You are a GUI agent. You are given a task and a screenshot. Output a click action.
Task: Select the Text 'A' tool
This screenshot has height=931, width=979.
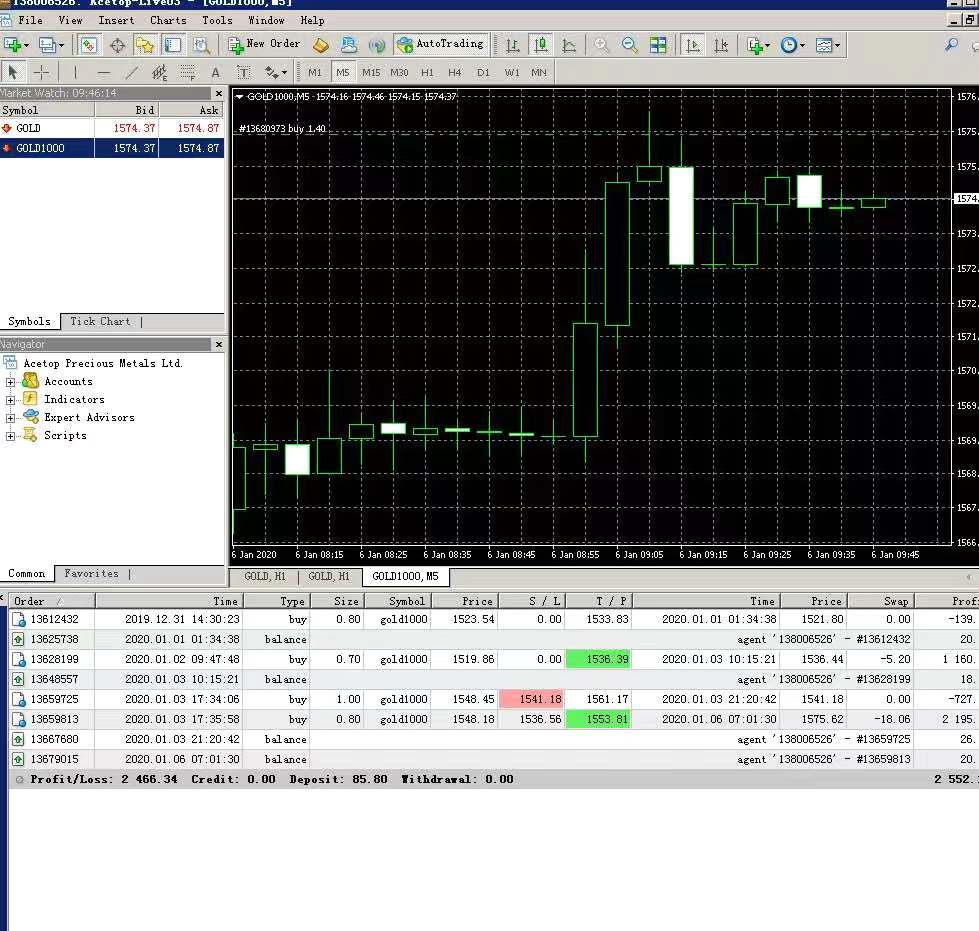coord(215,72)
